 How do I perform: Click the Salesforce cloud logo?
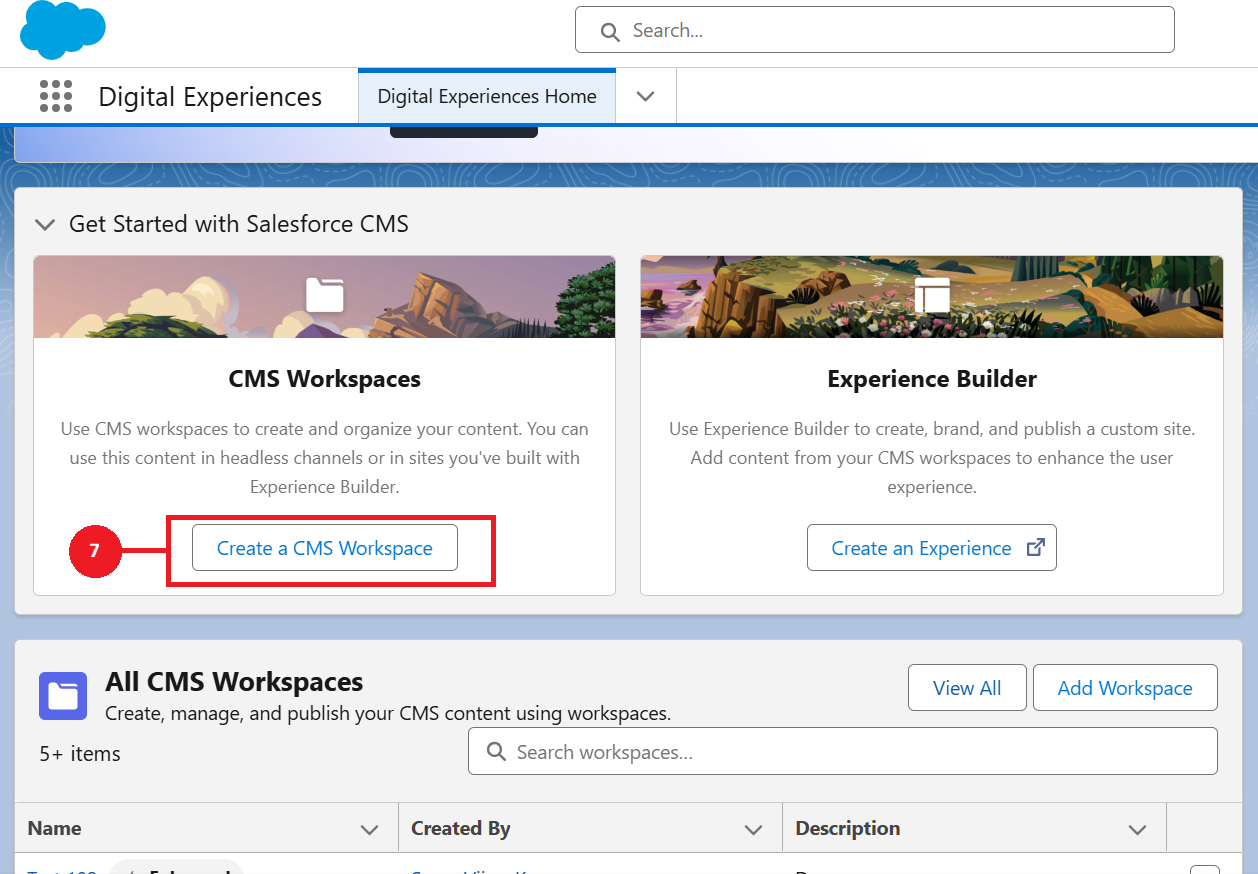(x=62, y=30)
